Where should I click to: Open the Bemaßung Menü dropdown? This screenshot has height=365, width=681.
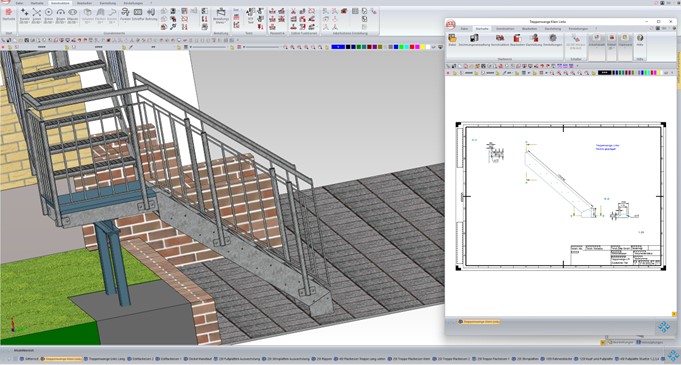coord(221,16)
